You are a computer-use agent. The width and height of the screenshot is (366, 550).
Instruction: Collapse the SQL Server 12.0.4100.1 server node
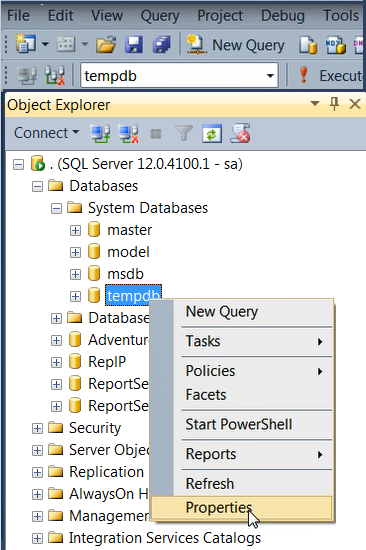coord(19,165)
